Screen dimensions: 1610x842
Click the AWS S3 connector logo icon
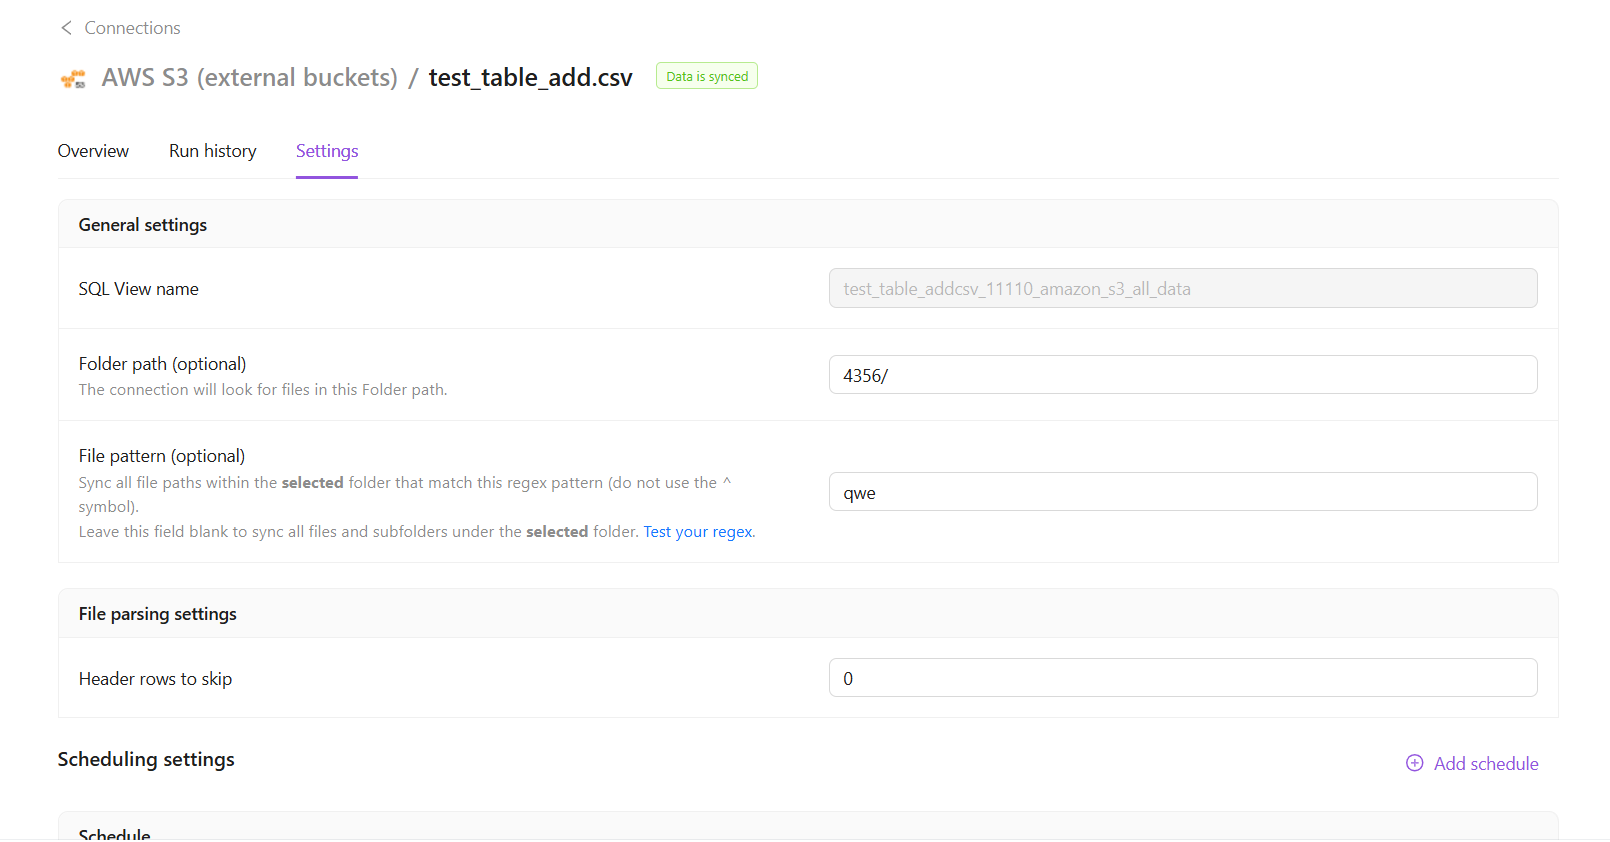pyautogui.click(x=73, y=79)
